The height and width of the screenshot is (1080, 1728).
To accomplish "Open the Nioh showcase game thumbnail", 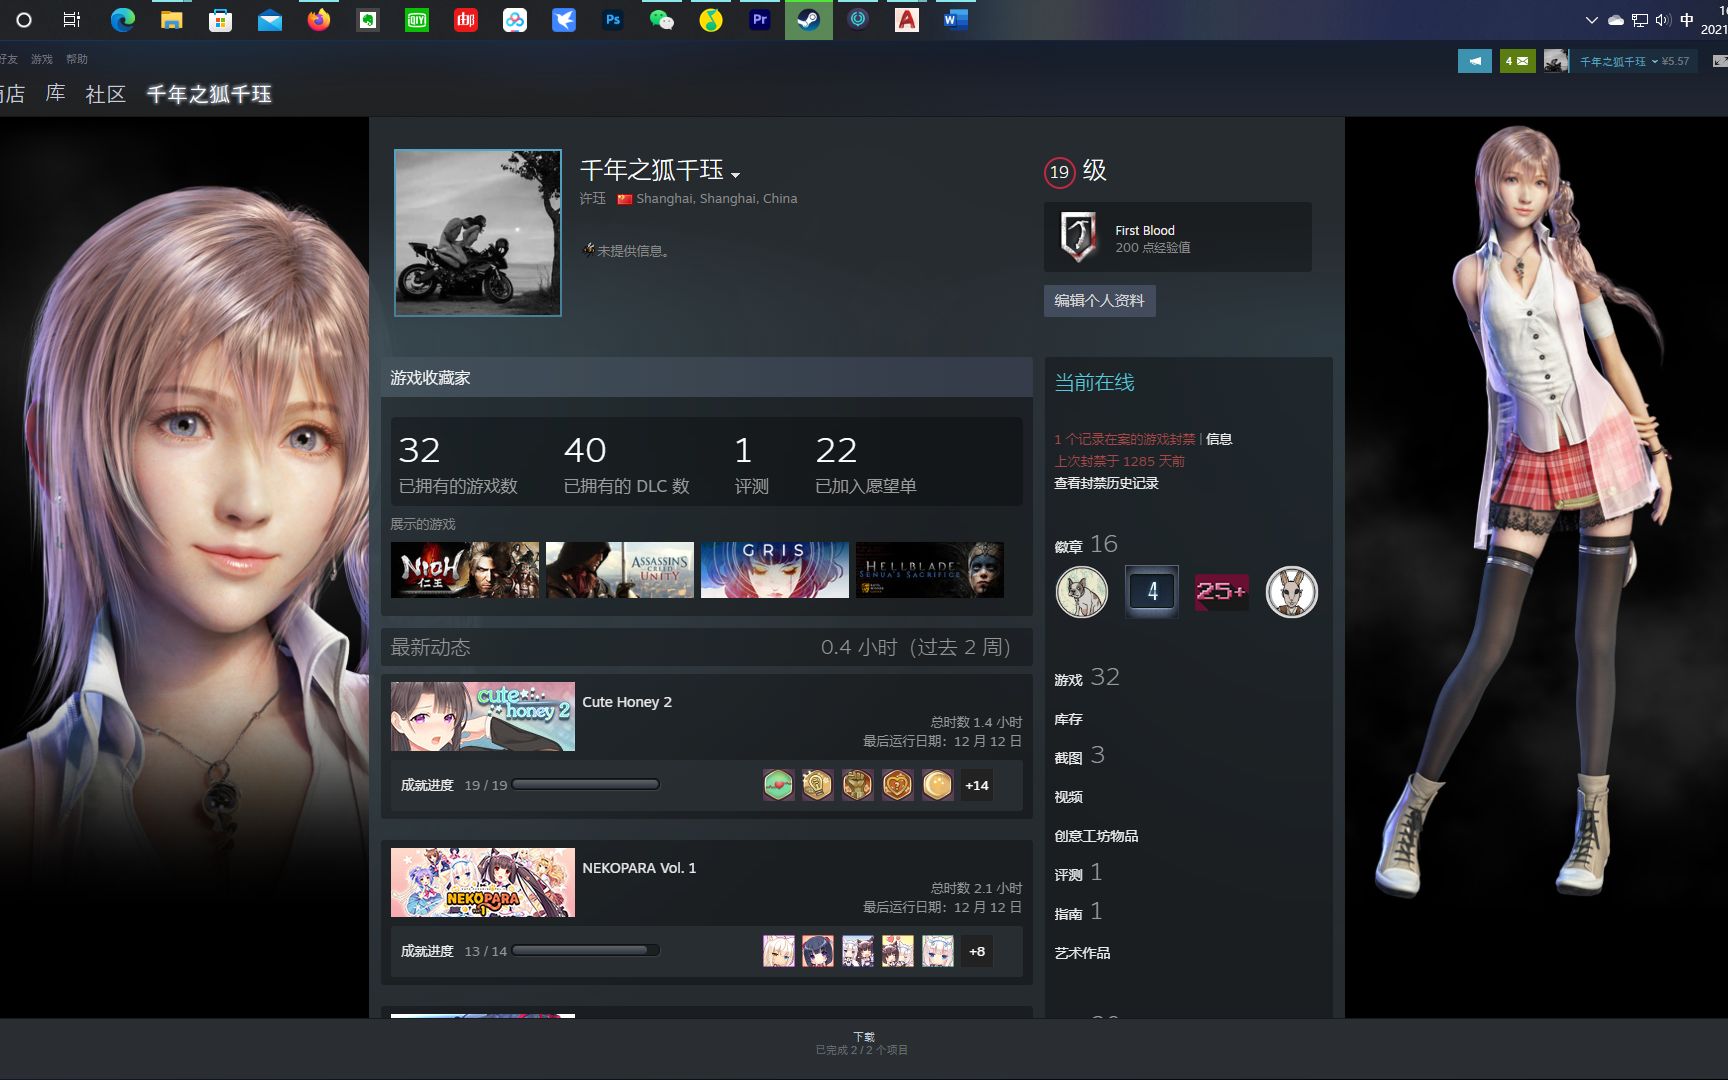I will [465, 570].
